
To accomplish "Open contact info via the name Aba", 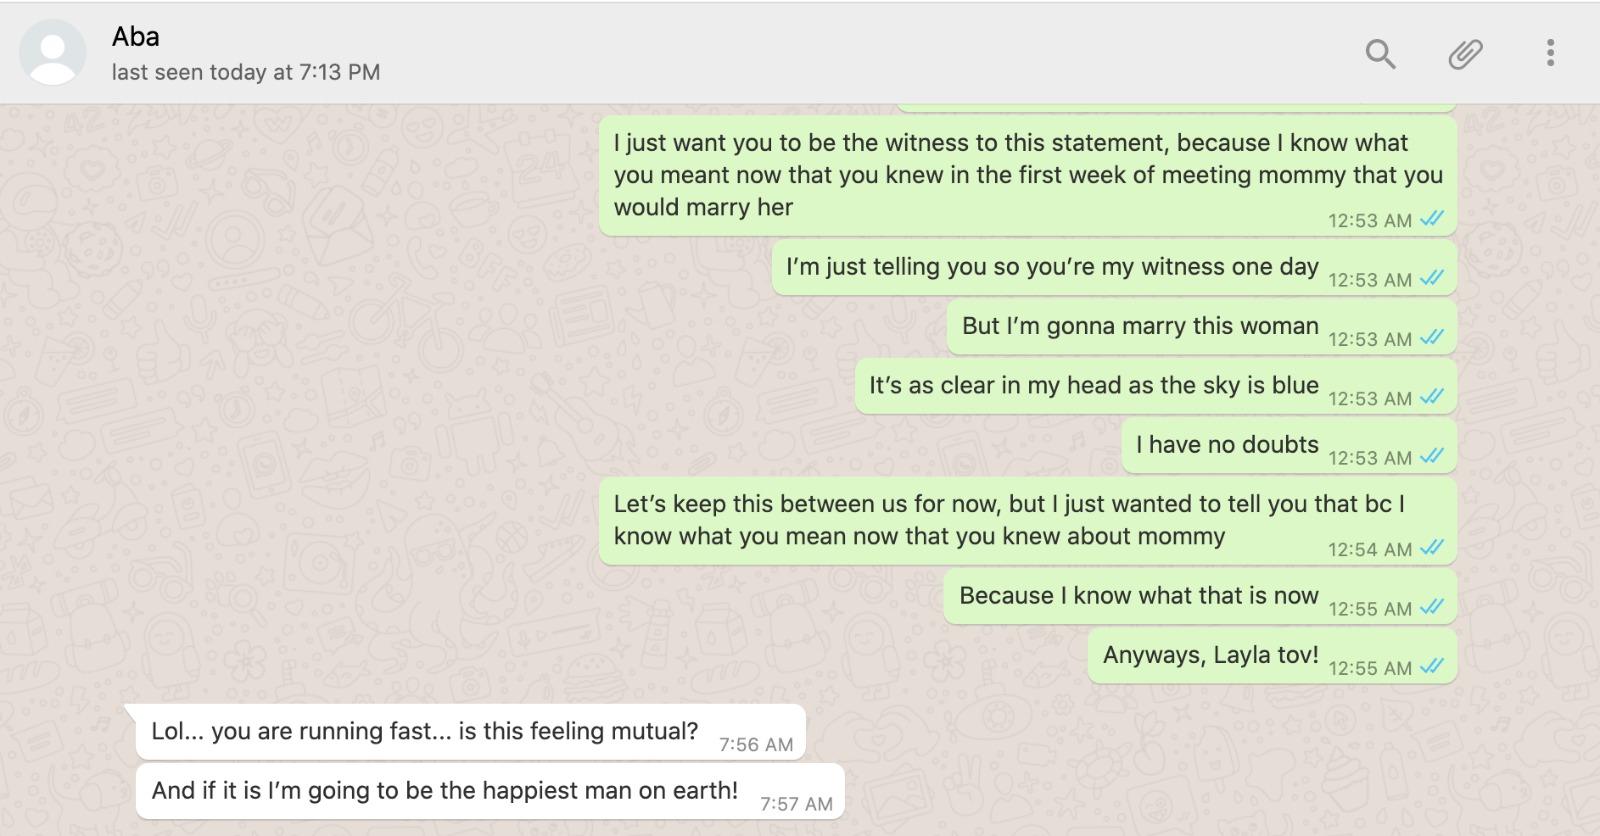I will pyautogui.click(x=135, y=37).
